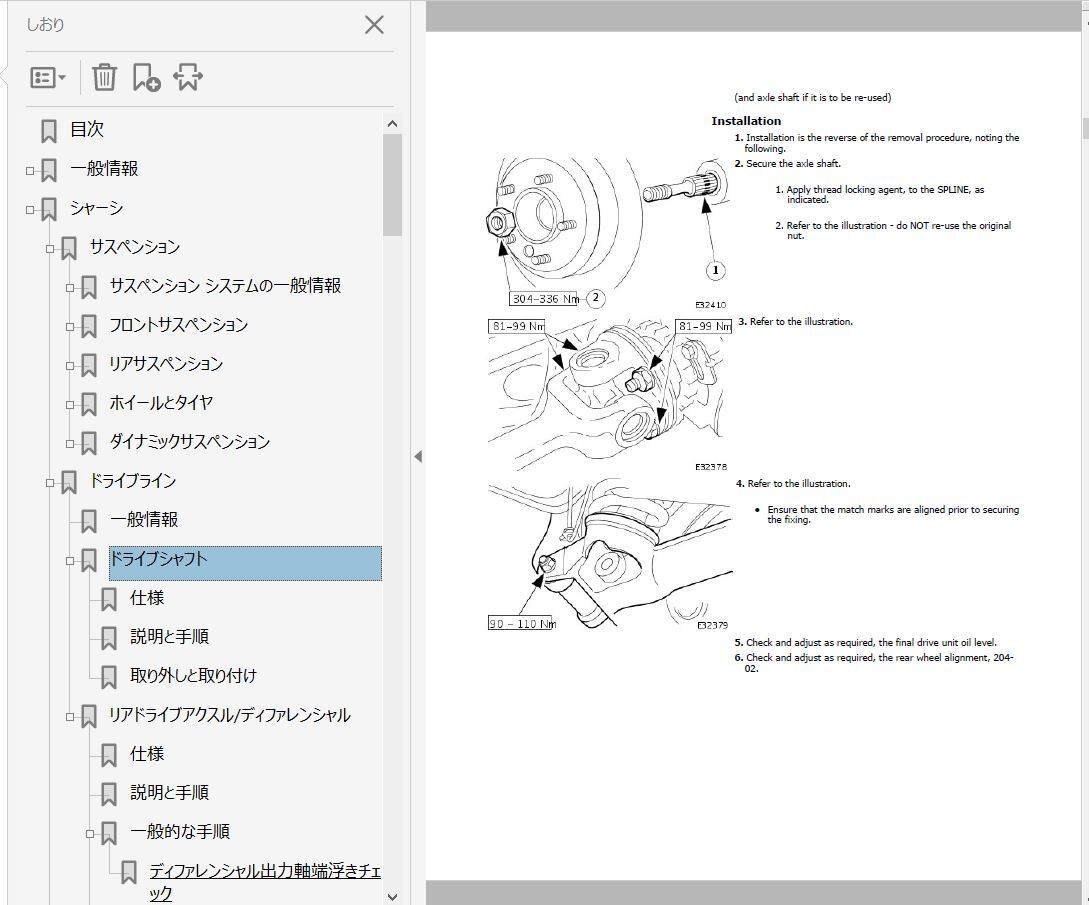Click bookmark icon beside 一般的な手順
Image resolution: width=1089 pixels, height=905 pixels.
[x=109, y=833]
